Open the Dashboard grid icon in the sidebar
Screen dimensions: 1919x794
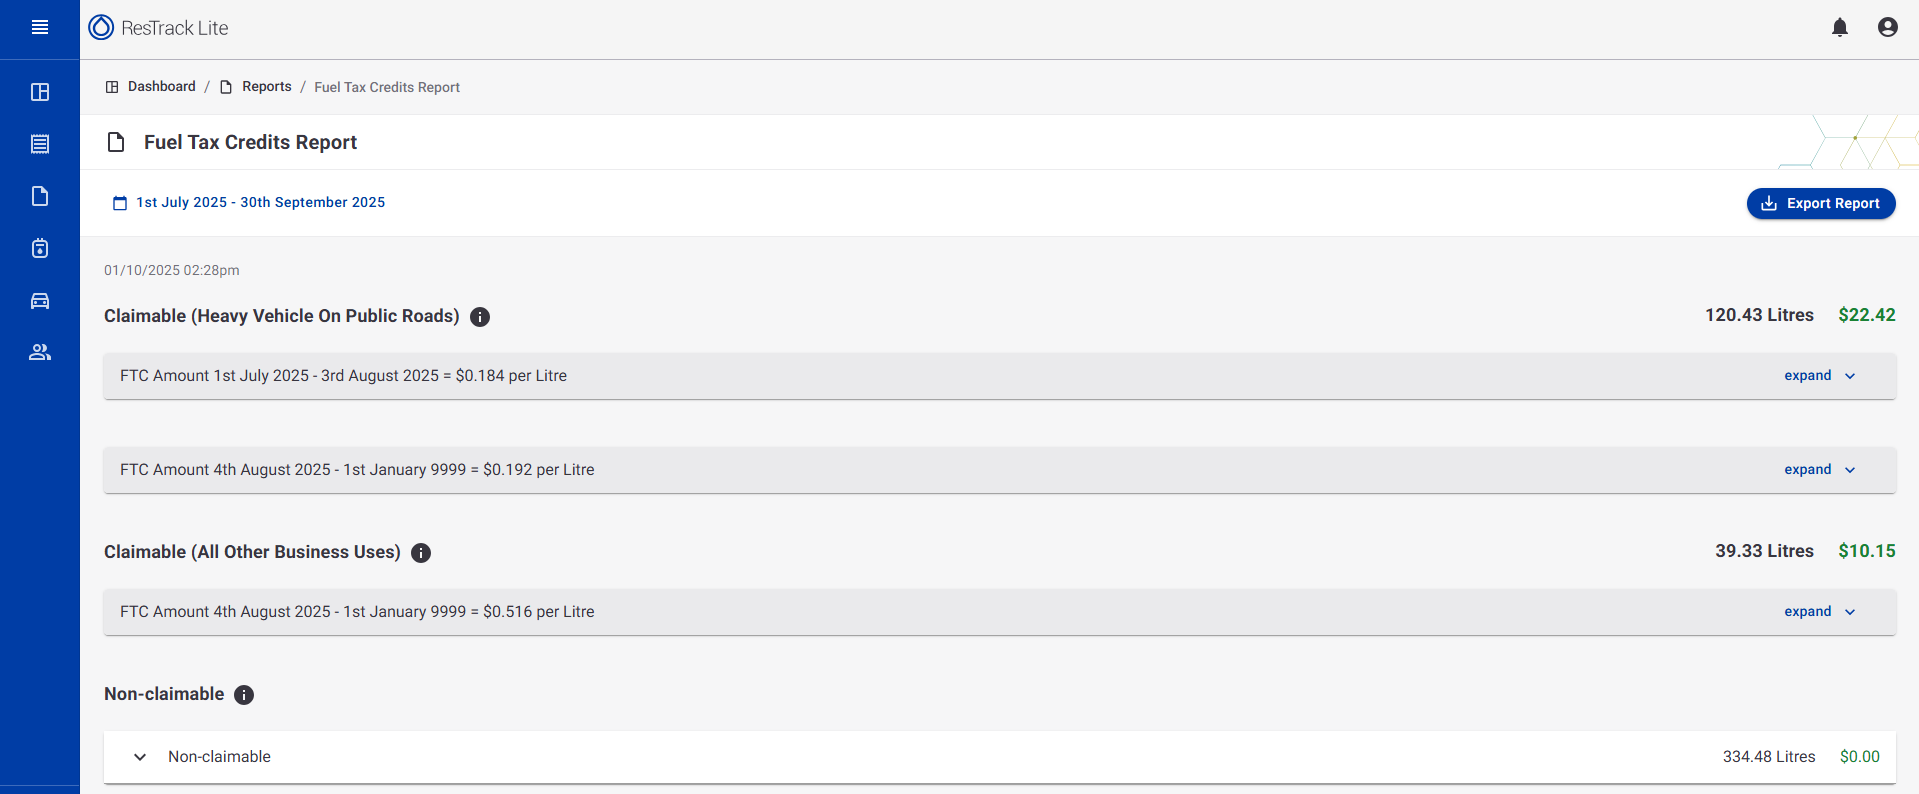[x=39, y=92]
